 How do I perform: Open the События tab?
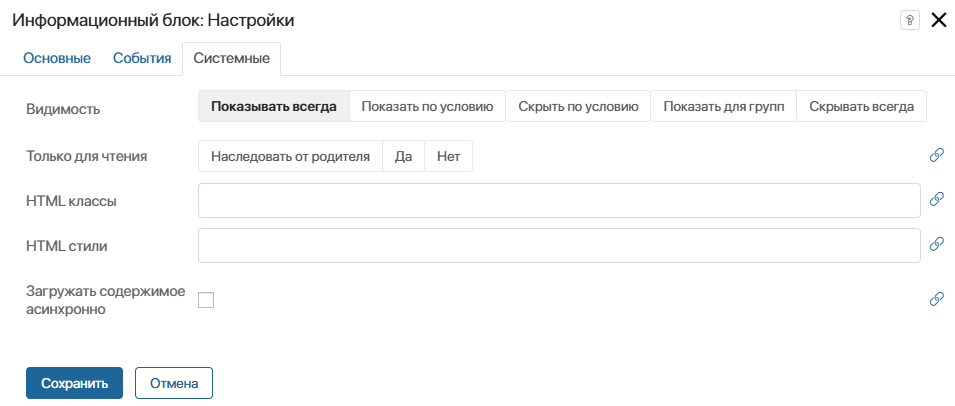[x=142, y=59]
